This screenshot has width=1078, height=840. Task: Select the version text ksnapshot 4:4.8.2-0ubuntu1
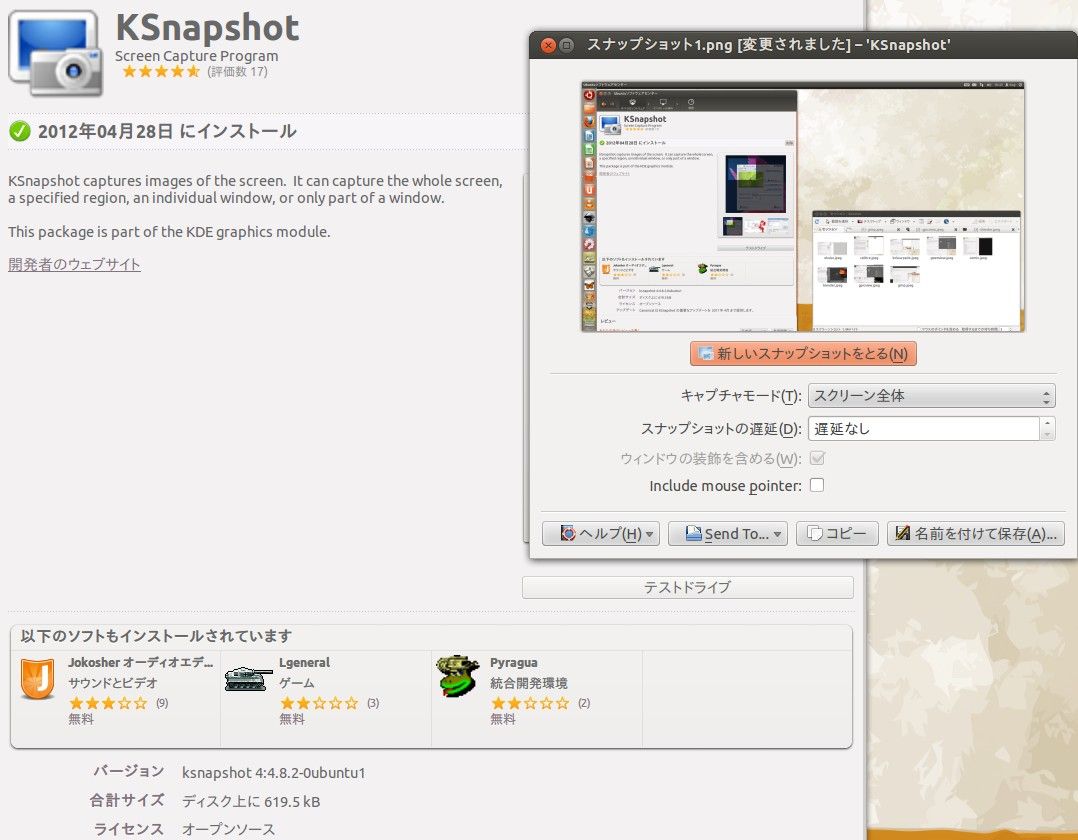tap(274, 773)
